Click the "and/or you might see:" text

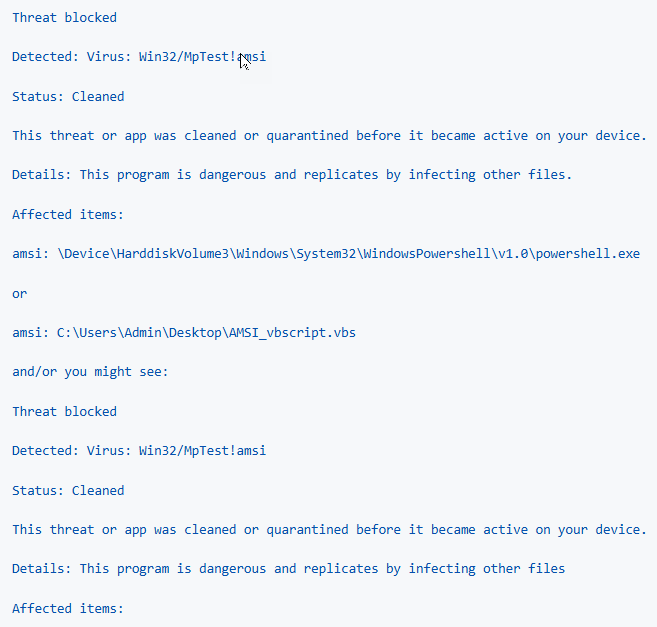[90, 372]
